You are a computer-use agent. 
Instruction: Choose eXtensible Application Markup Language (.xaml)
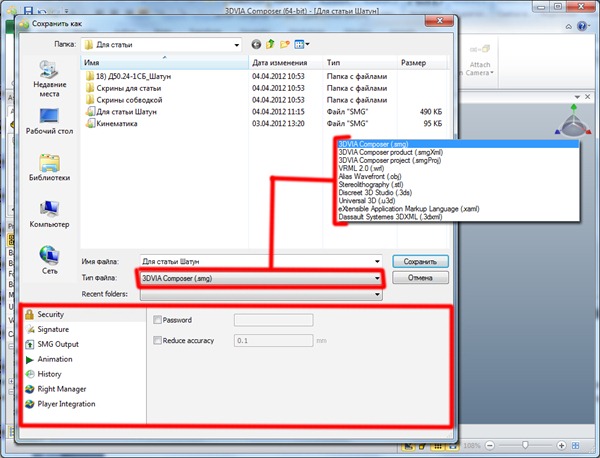pyautogui.click(x=458, y=209)
